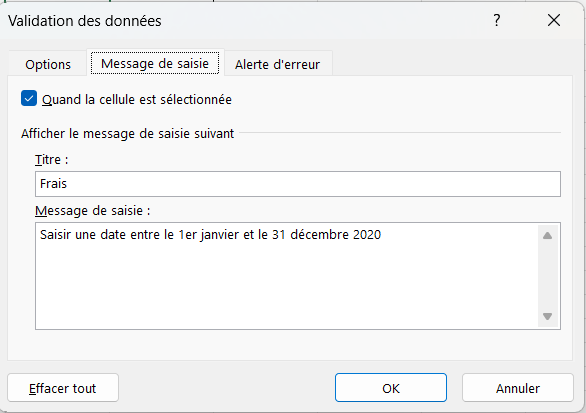This screenshot has height=413, width=586.
Task: Close the Validation des données dialog
Action: coord(554,20)
